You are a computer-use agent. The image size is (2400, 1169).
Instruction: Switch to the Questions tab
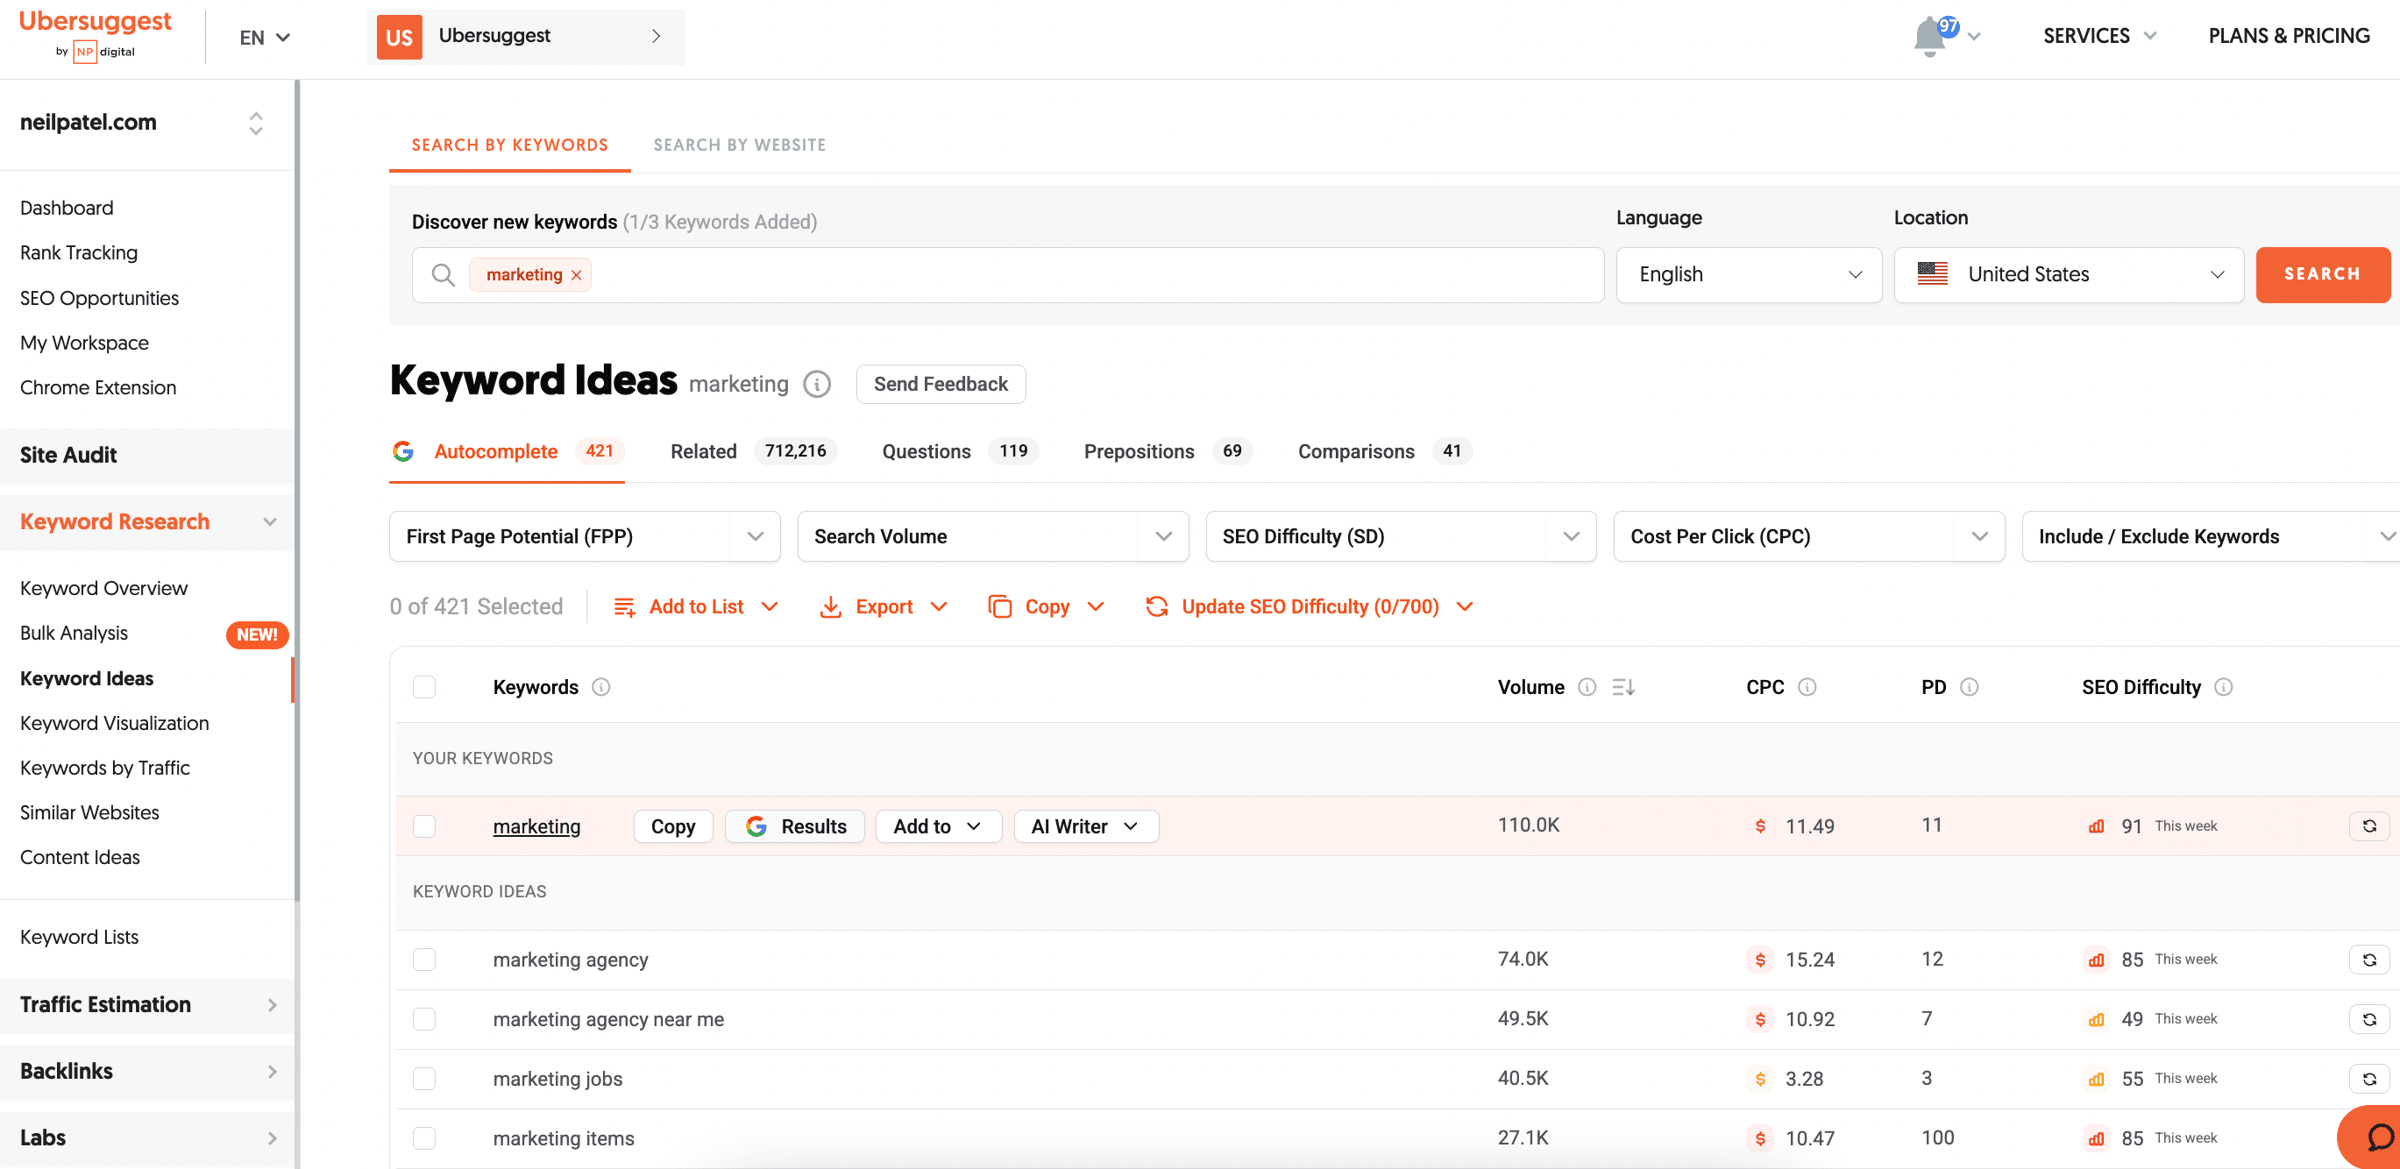pos(926,452)
